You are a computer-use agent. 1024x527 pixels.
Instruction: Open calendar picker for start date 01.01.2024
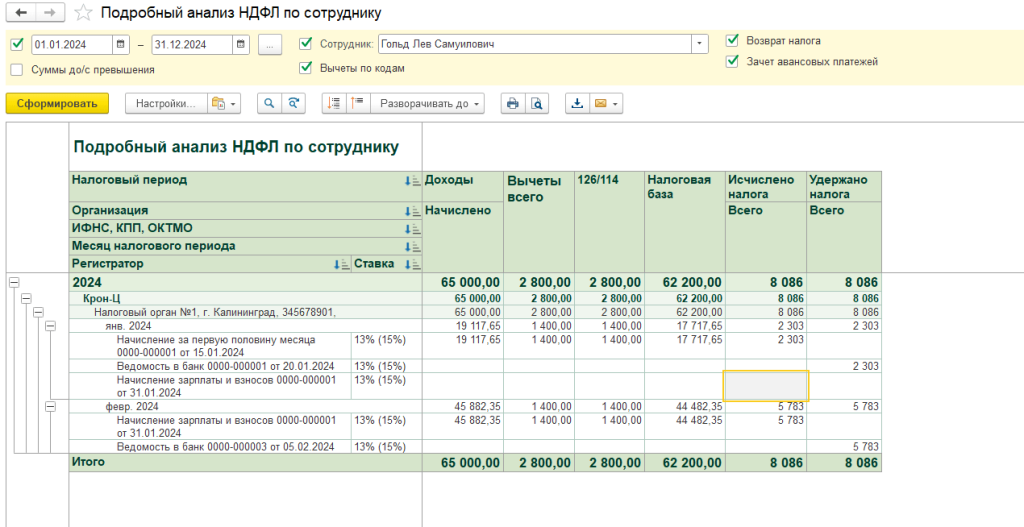[121, 44]
